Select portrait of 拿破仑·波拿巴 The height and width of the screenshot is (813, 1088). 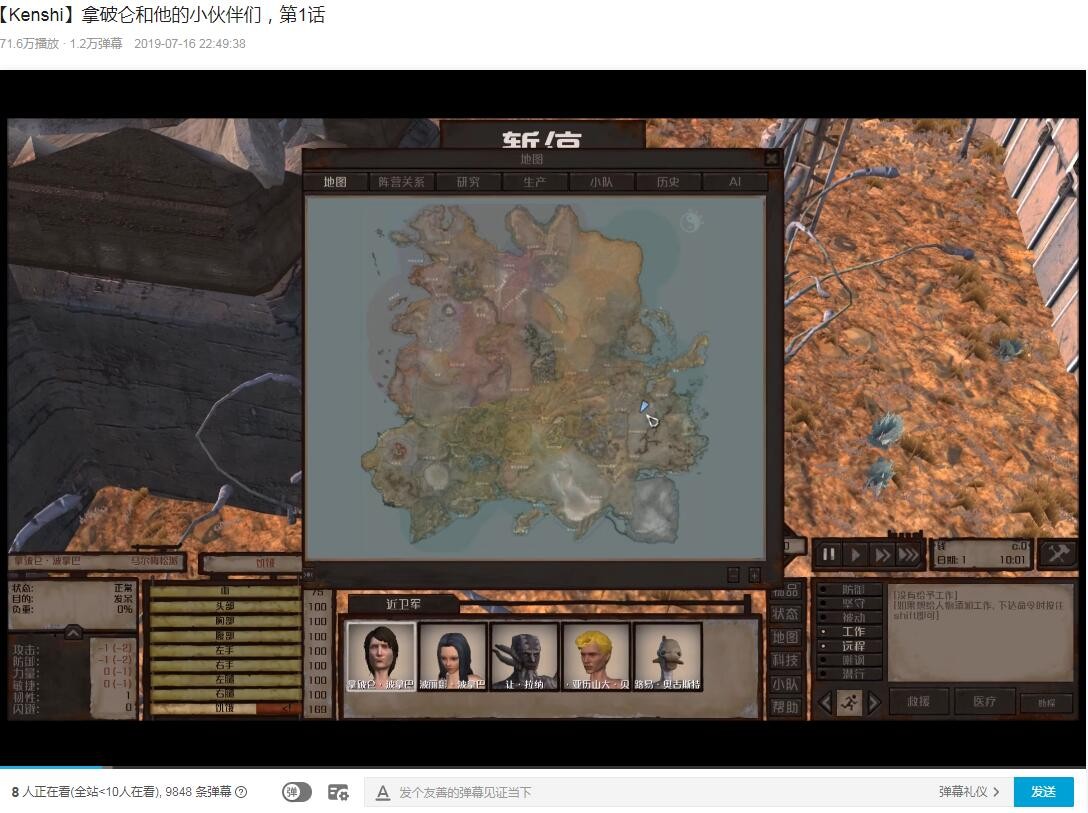380,656
